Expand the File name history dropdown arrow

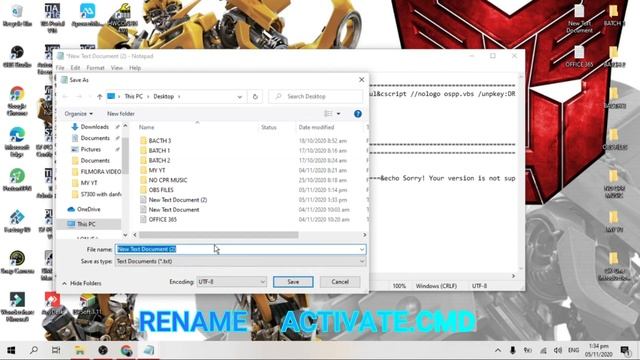point(362,249)
